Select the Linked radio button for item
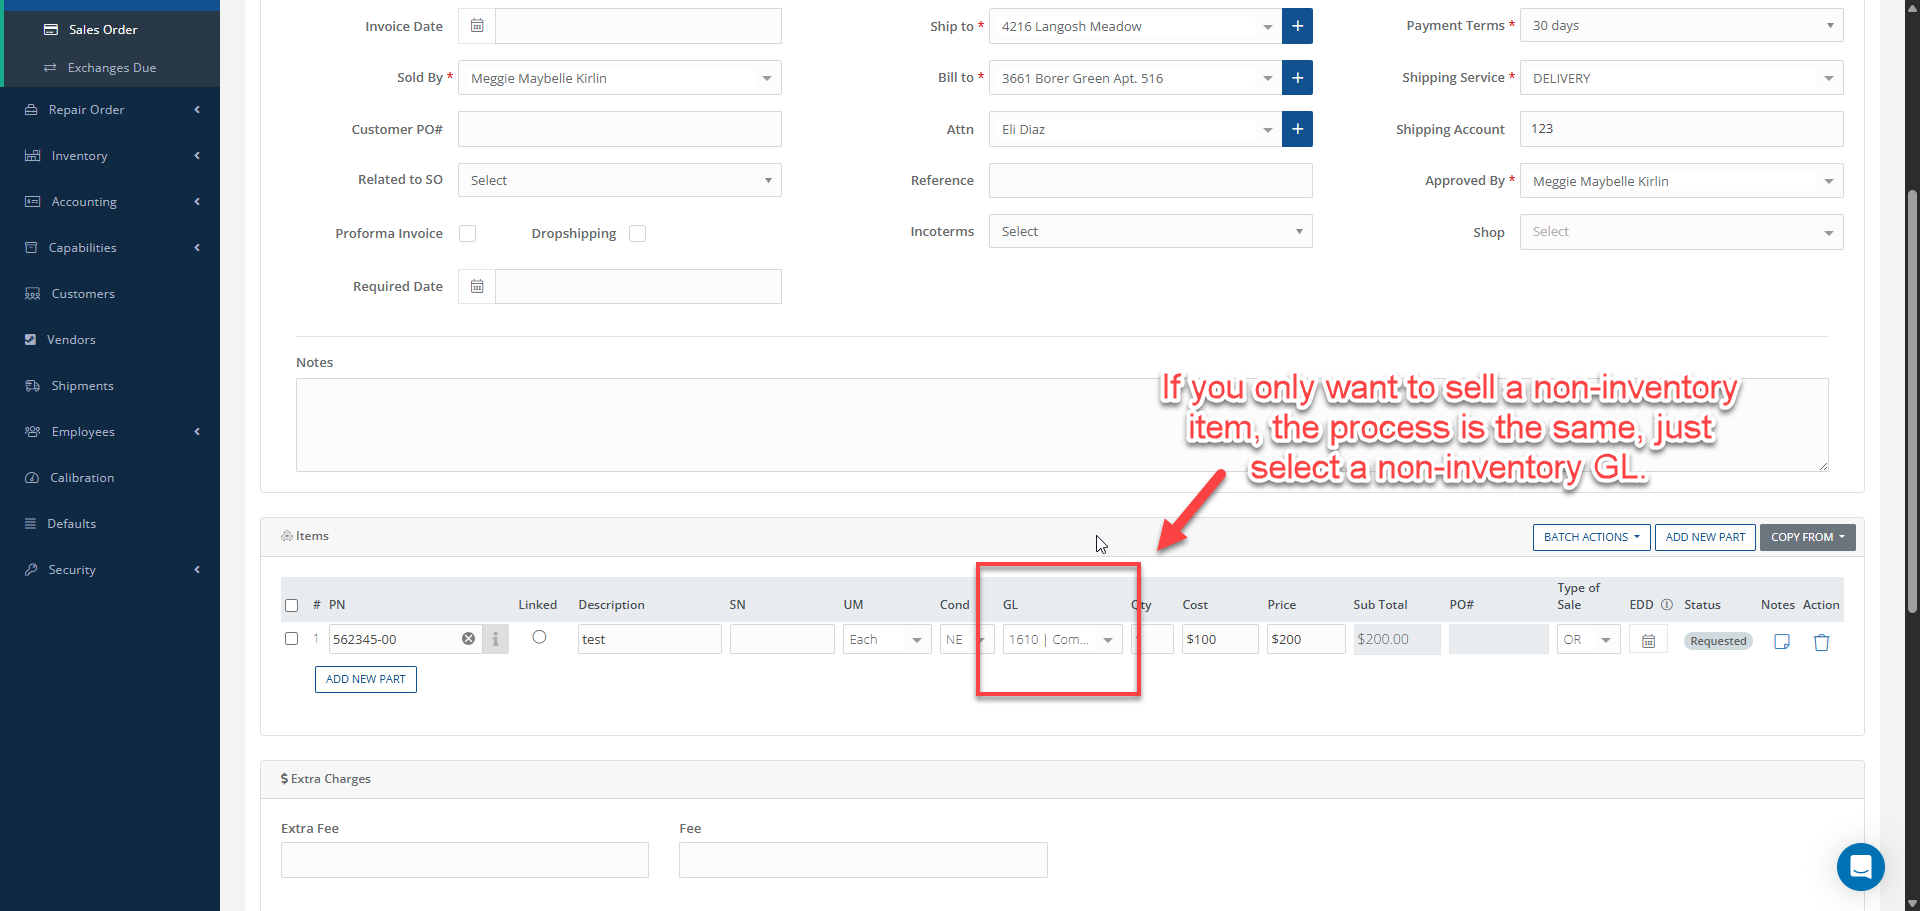This screenshot has height=911, width=1920. pos(539,637)
